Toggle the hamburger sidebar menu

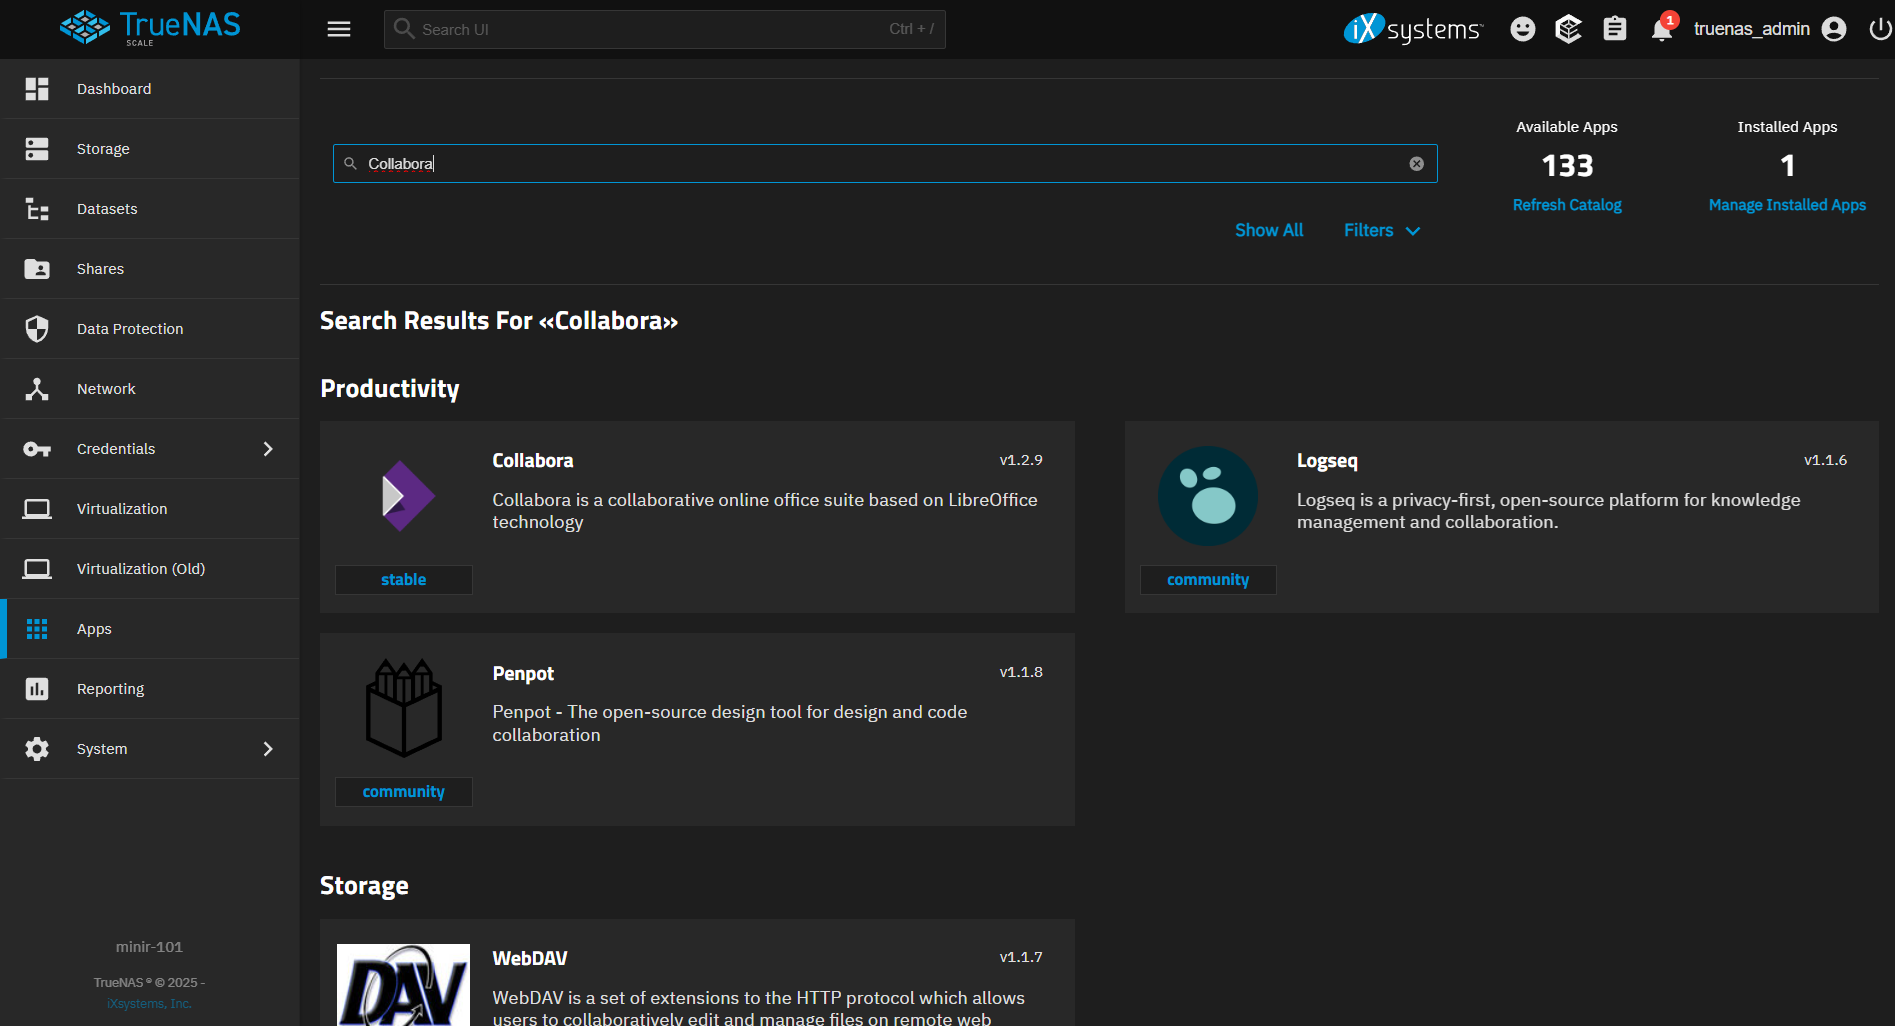339,29
